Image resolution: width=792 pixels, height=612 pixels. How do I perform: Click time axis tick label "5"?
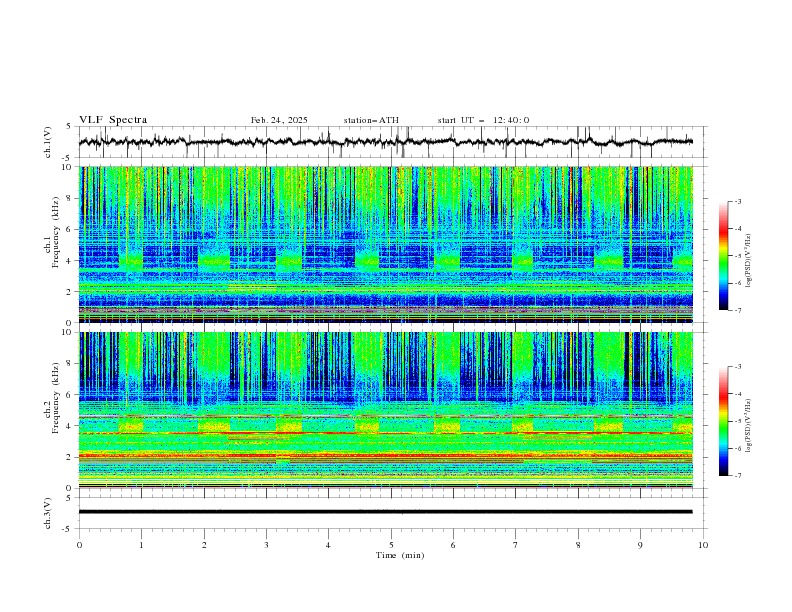click(x=391, y=545)
